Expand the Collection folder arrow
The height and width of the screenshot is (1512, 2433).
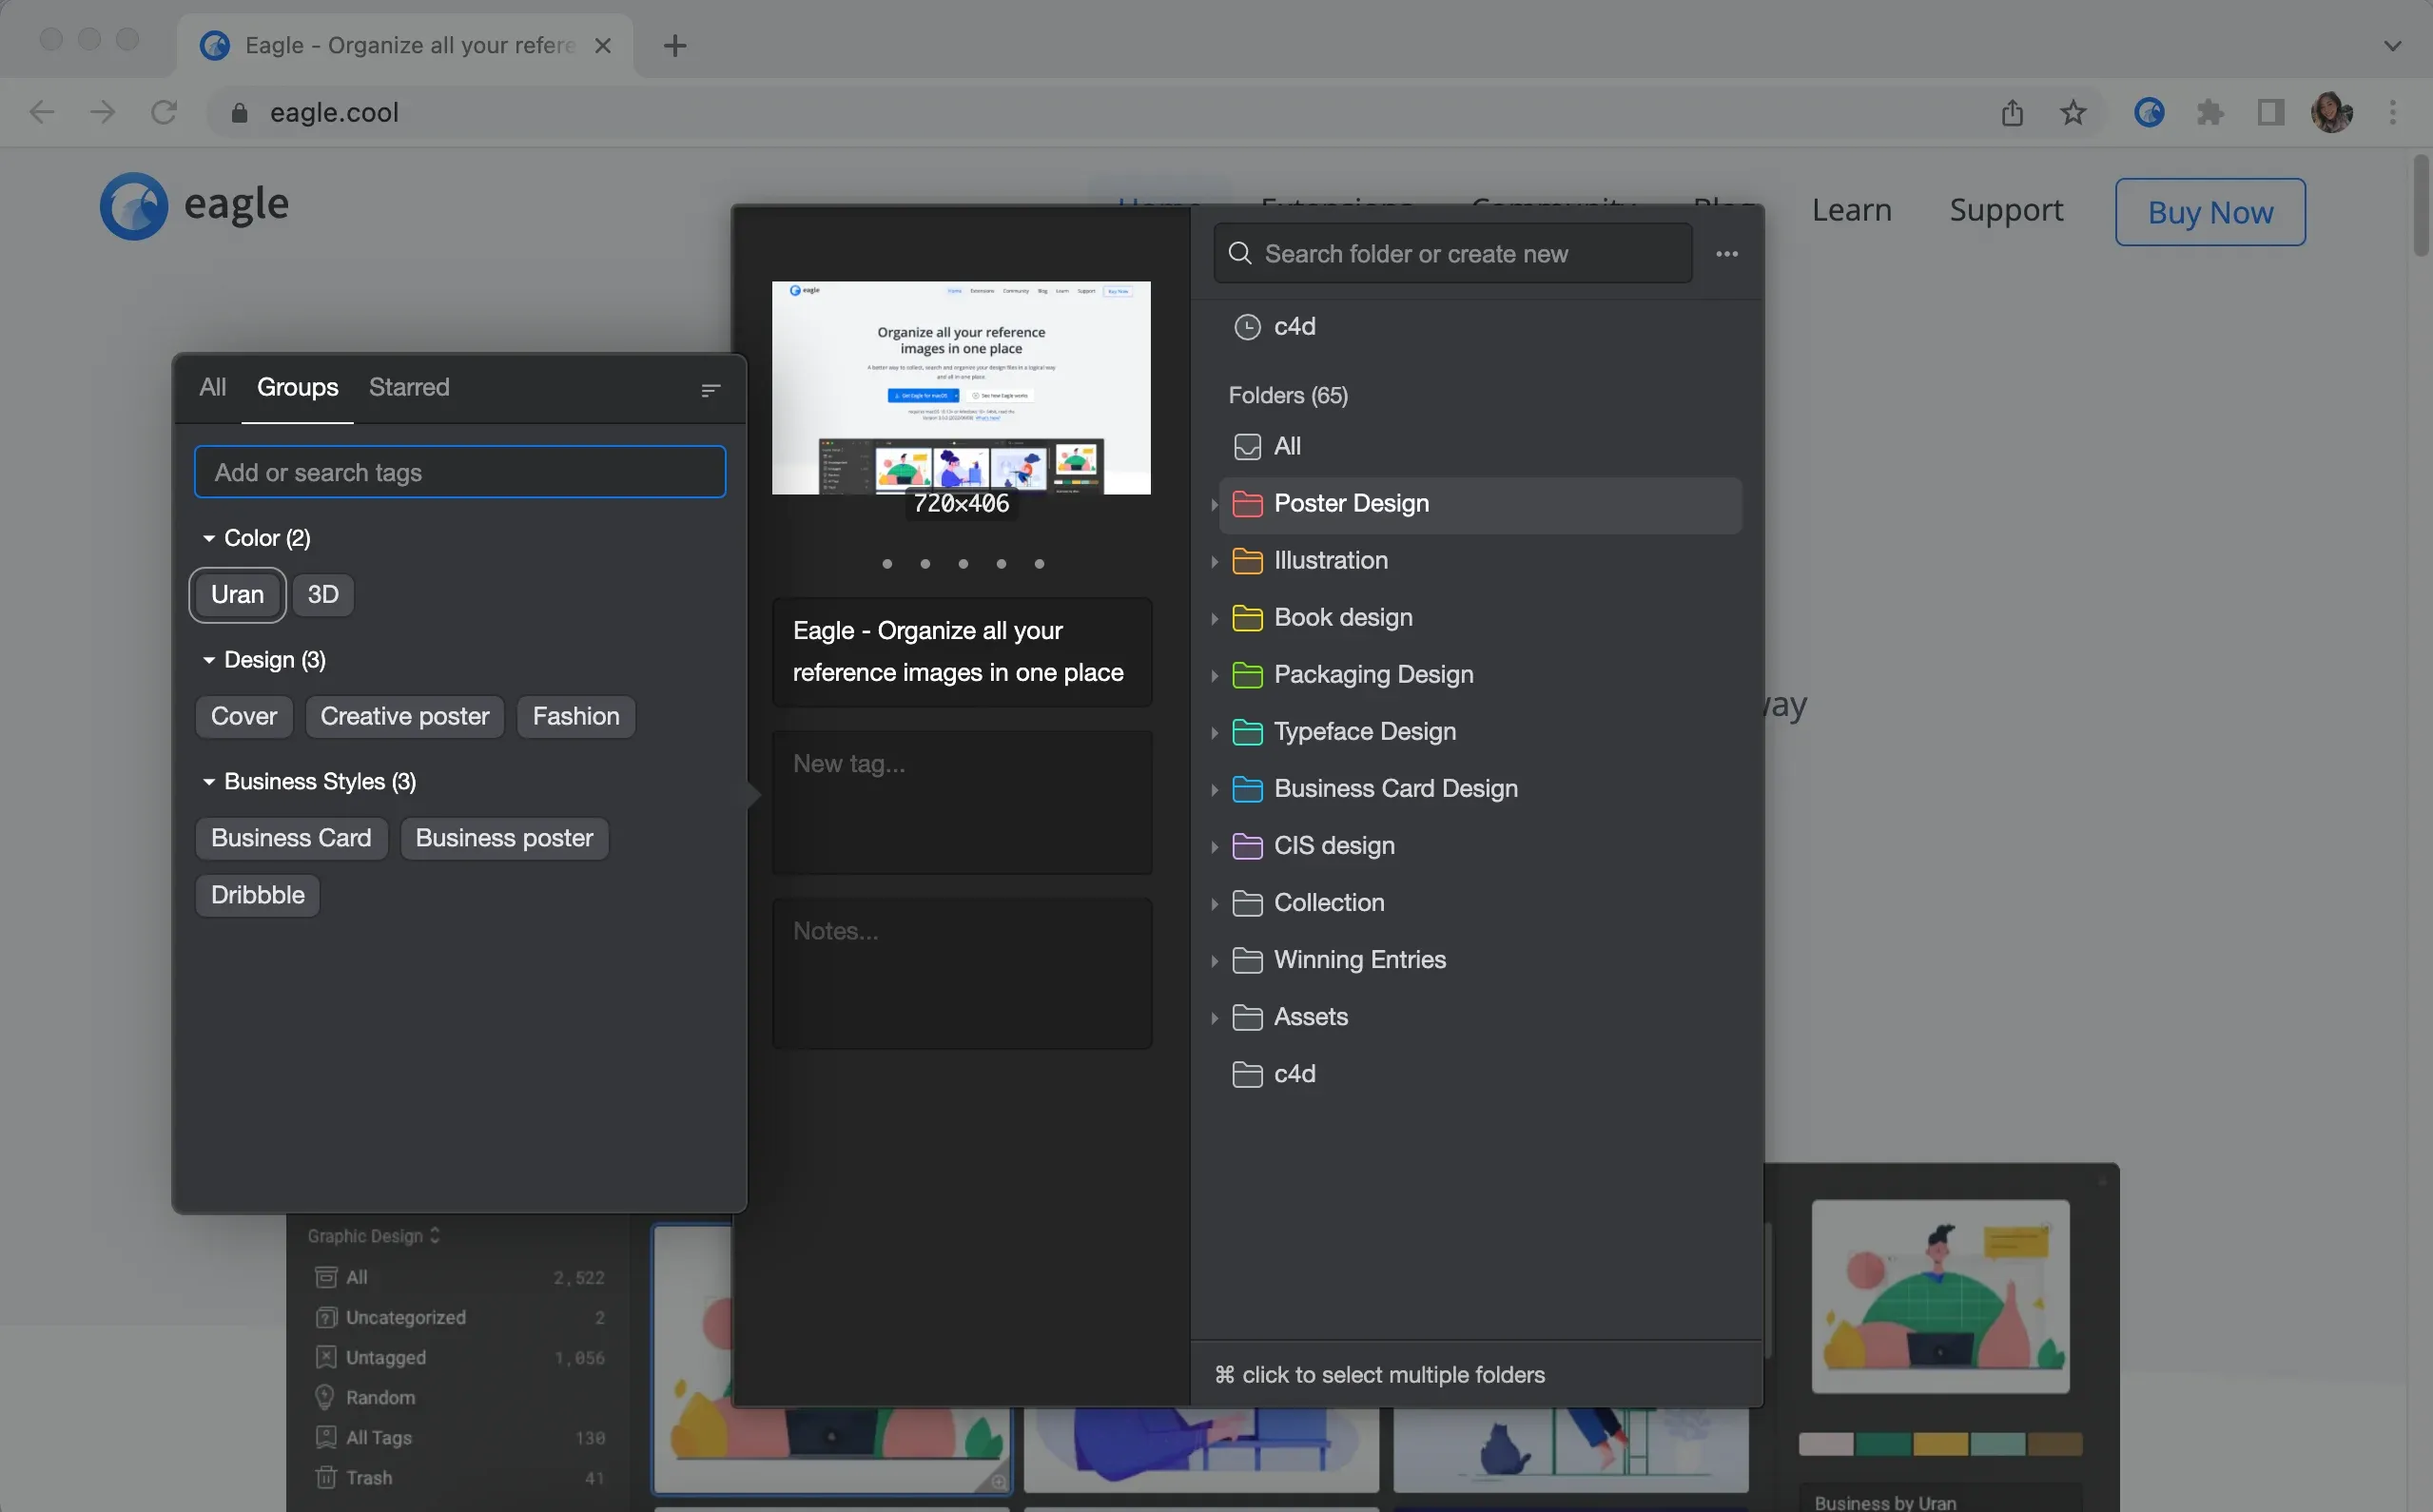(x=1214, y=904)
